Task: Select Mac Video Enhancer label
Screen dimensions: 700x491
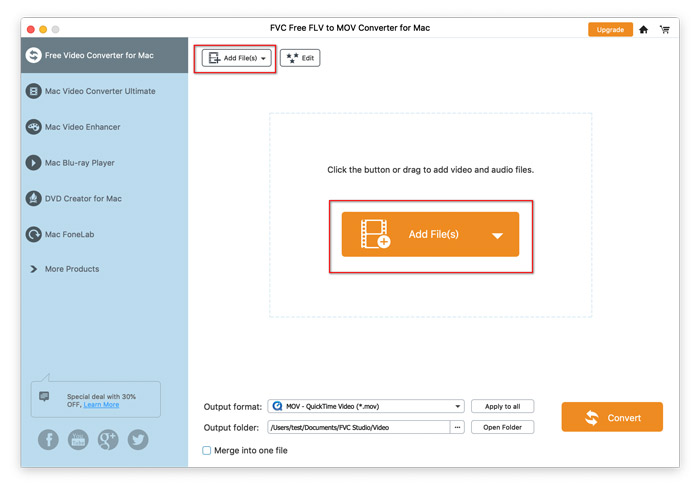Action: (x=83, y=127)
